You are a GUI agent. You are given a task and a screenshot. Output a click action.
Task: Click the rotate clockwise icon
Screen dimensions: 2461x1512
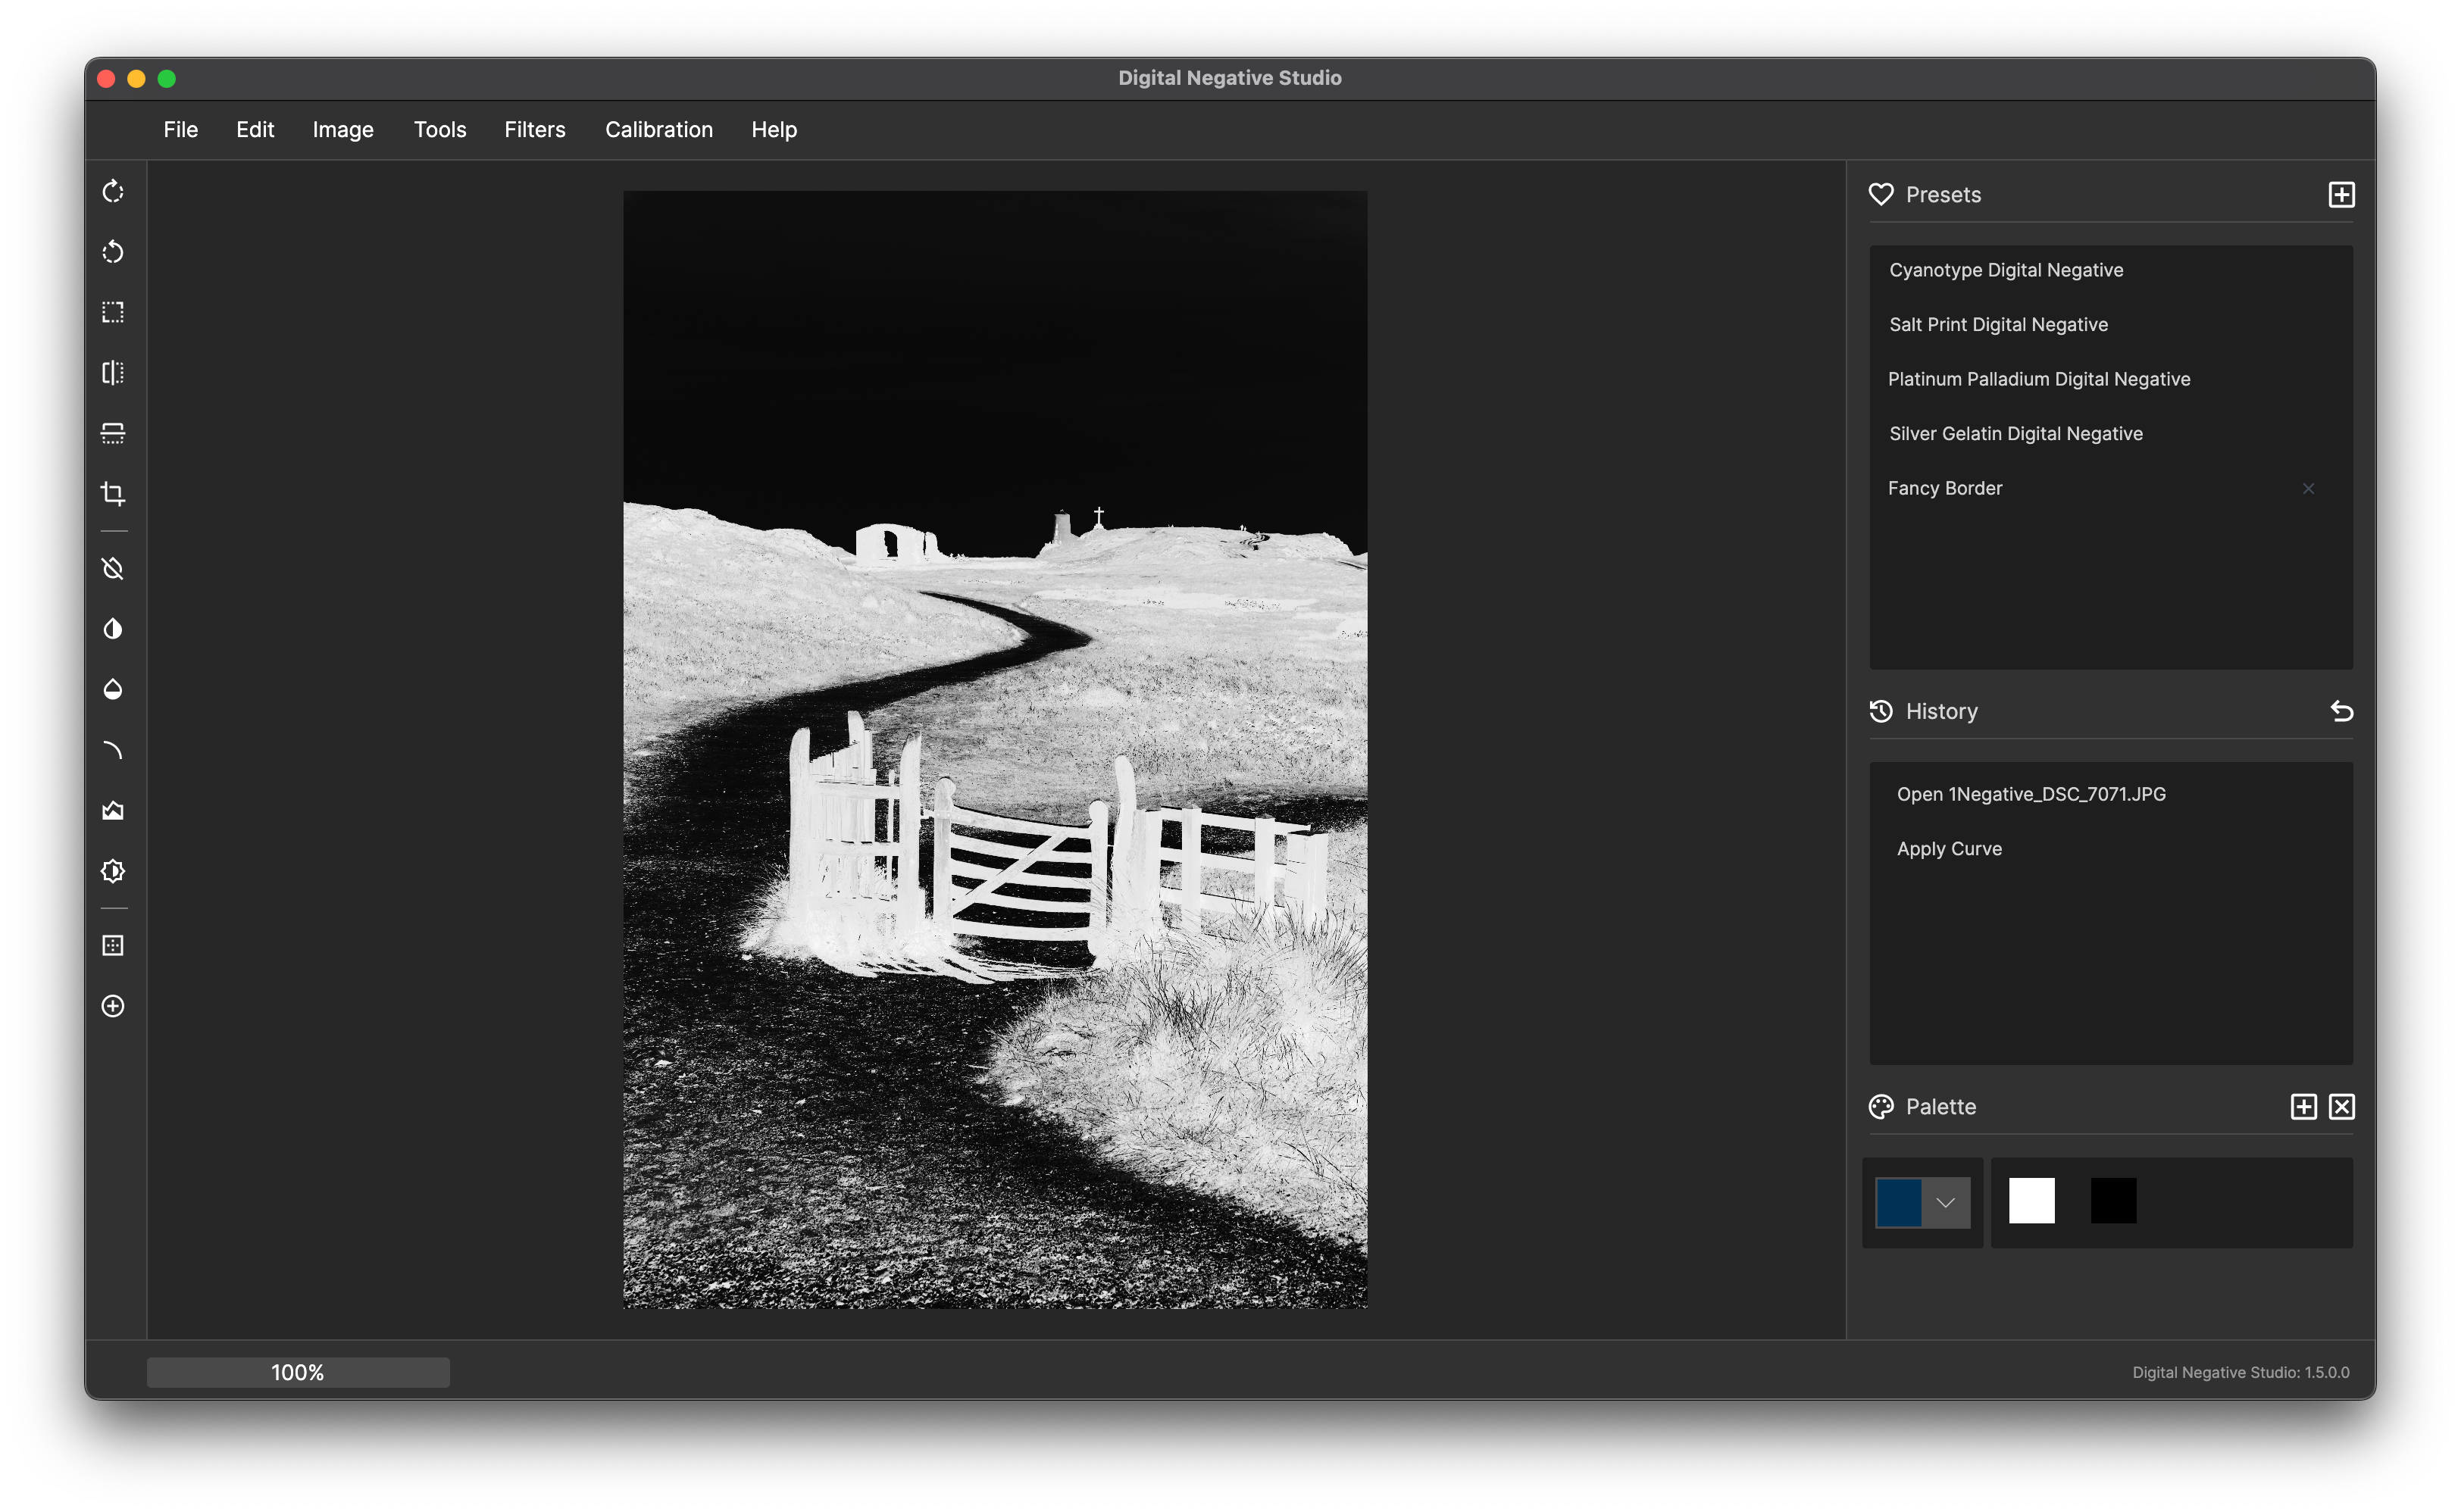click(113, 192)
